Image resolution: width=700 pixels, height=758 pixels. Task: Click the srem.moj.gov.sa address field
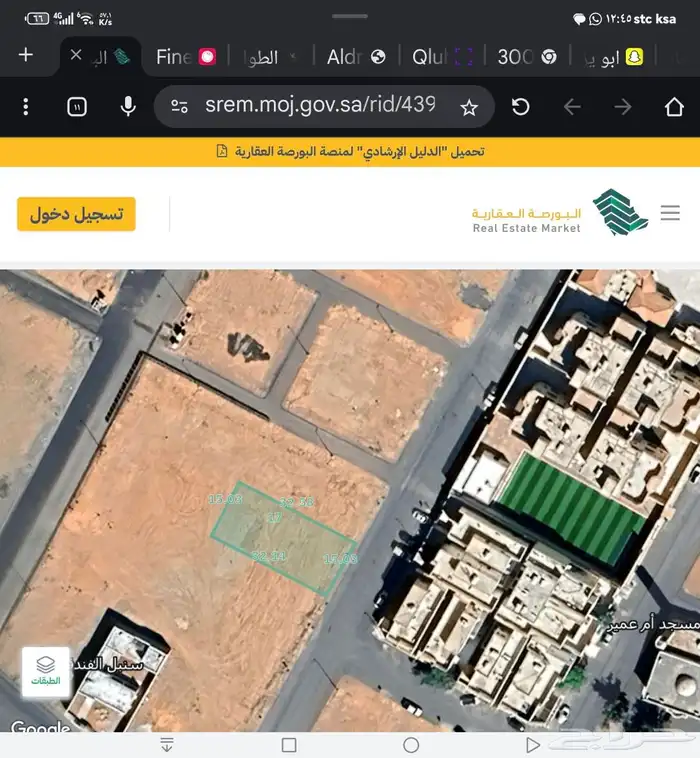click(x=320, y=106)
